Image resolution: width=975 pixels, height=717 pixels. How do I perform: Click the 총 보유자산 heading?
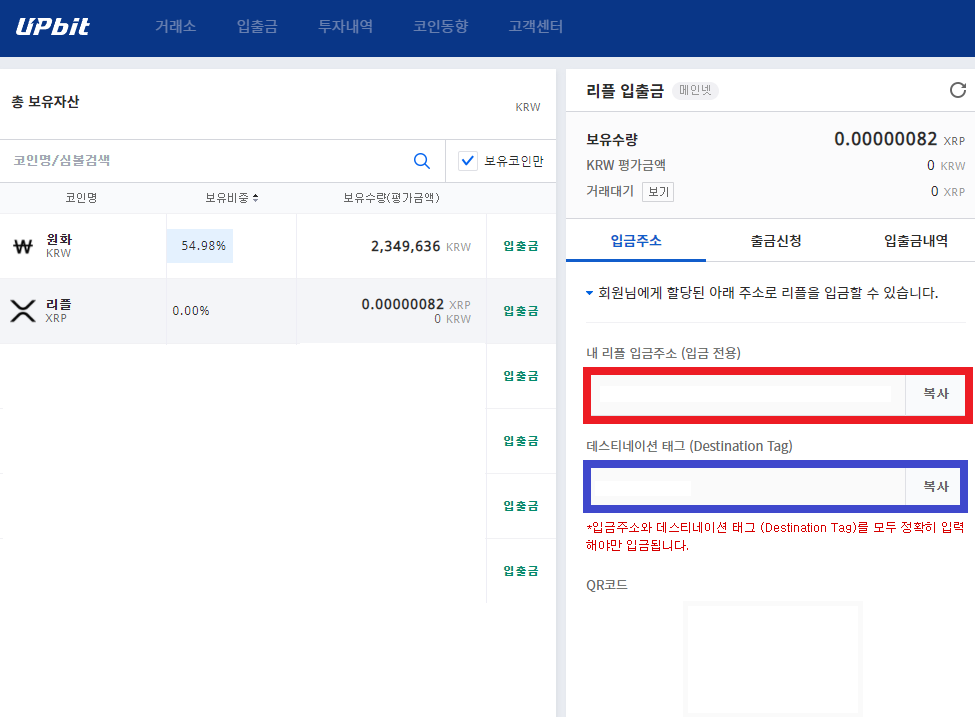(x=45, y=101)
